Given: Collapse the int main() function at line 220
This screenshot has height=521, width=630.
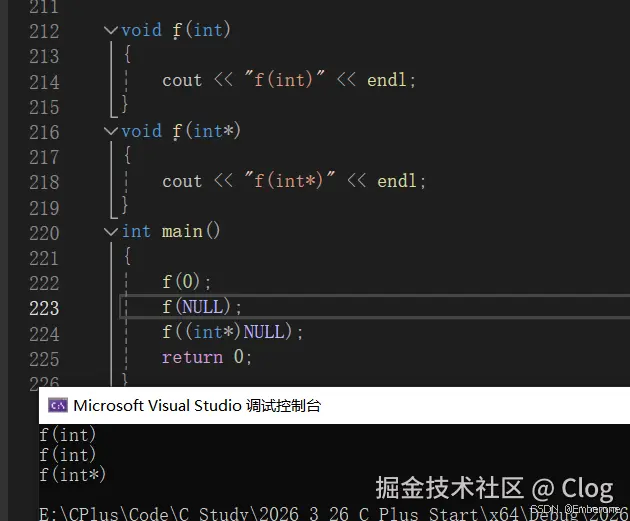Looking at the screenshot, I should [x=110, y=231].
